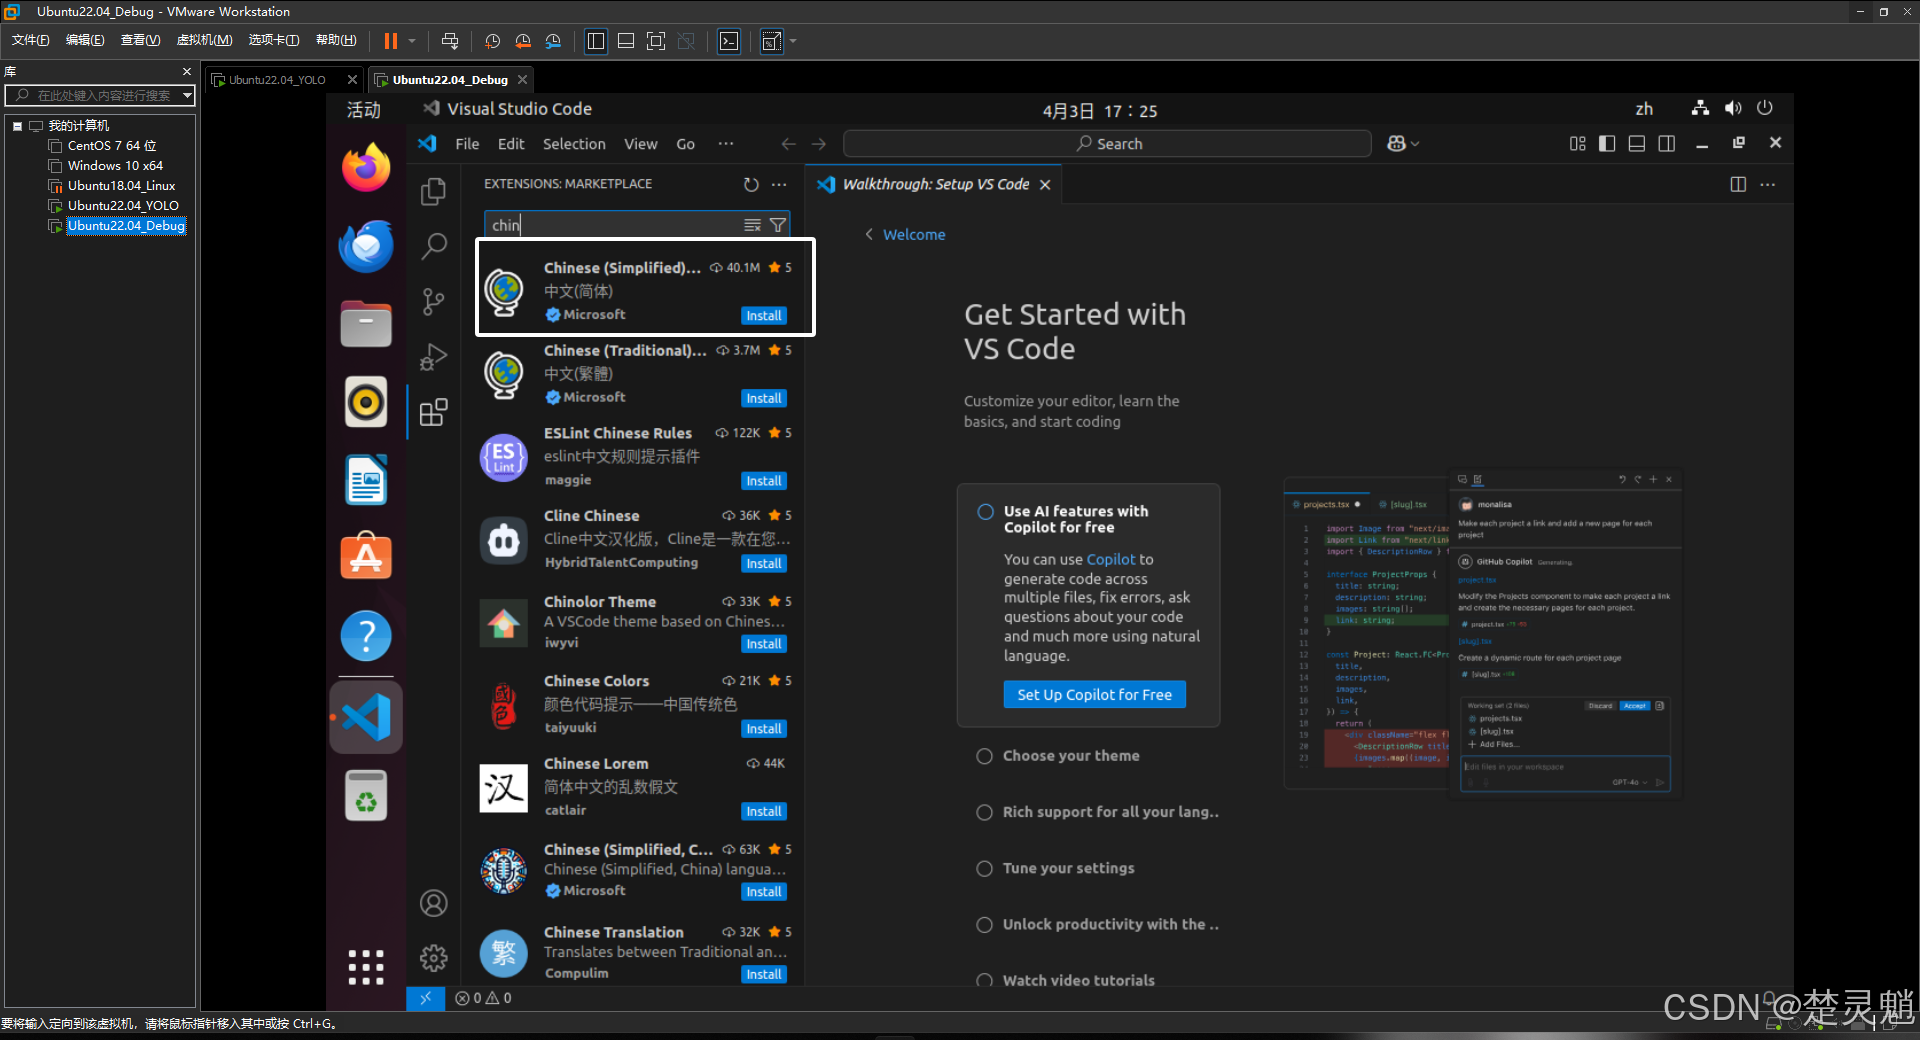Open the Copilot chat dropdown

pyautogui.click(x=1403, y=144)
